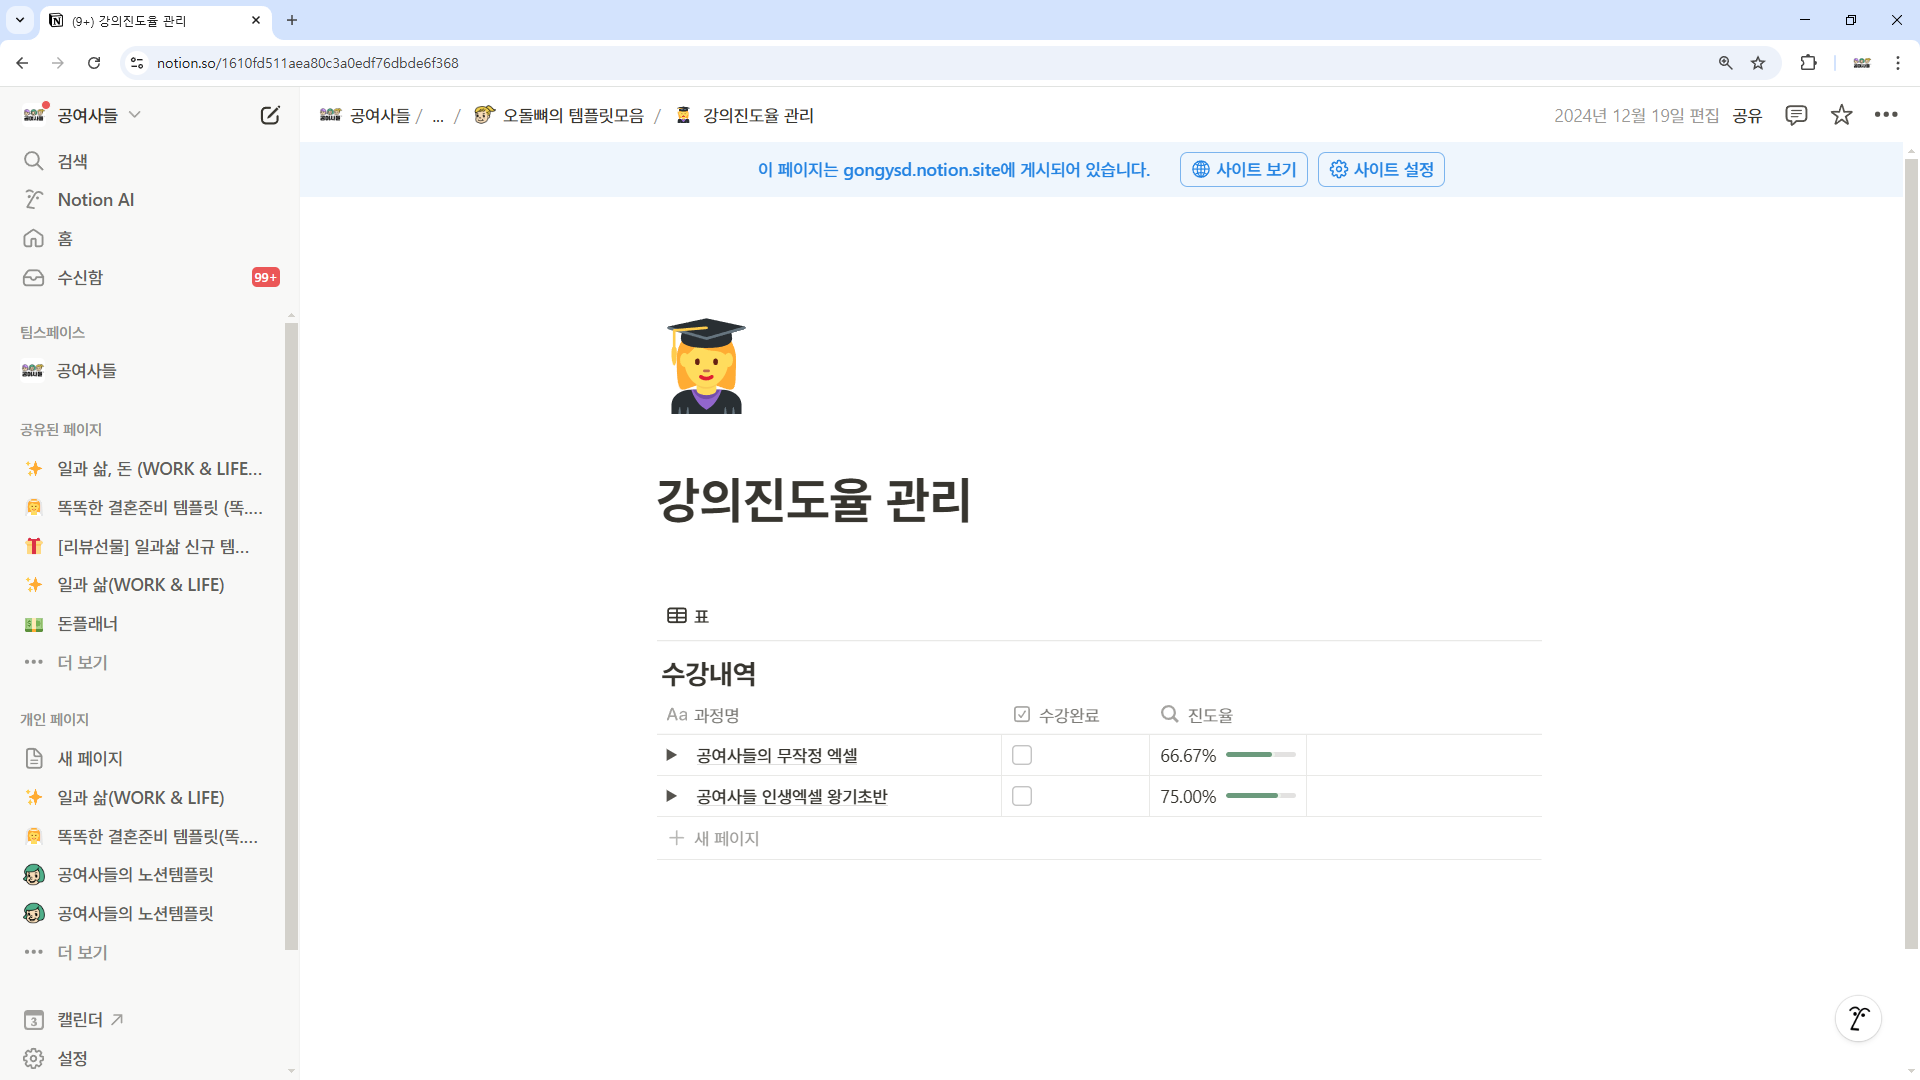Check 수강완료 for 공여사들의 무작정 엑셀
The height and width of the screenshot is (1080, 1920).
coord(1022,755)
